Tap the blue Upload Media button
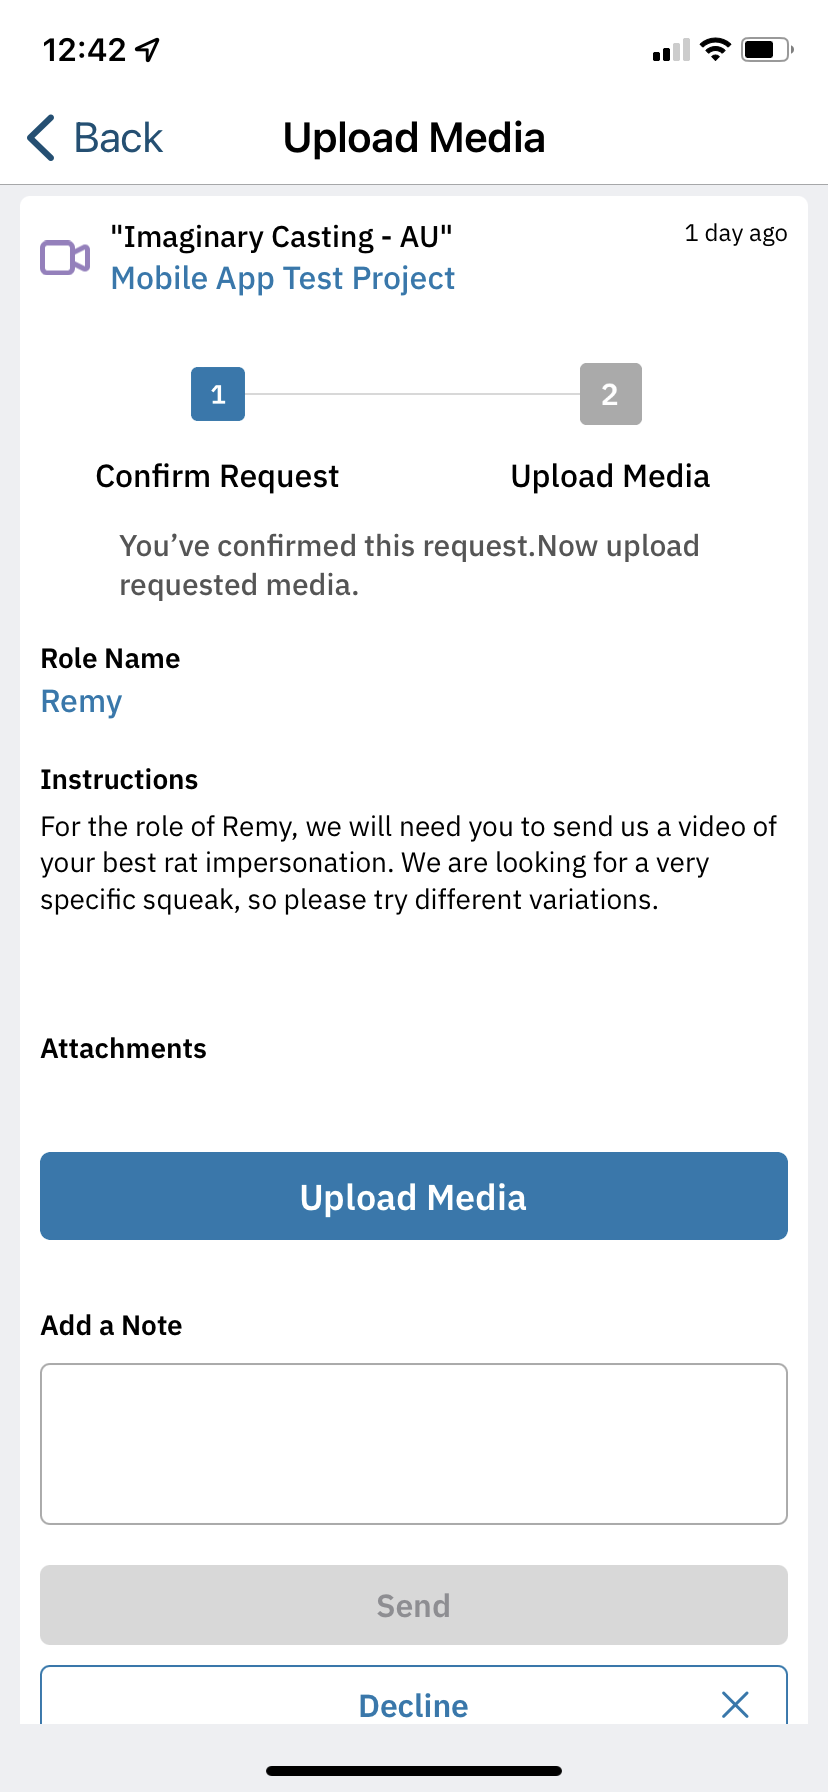The image size is (828, 1792). click(x=414, y=1196)
